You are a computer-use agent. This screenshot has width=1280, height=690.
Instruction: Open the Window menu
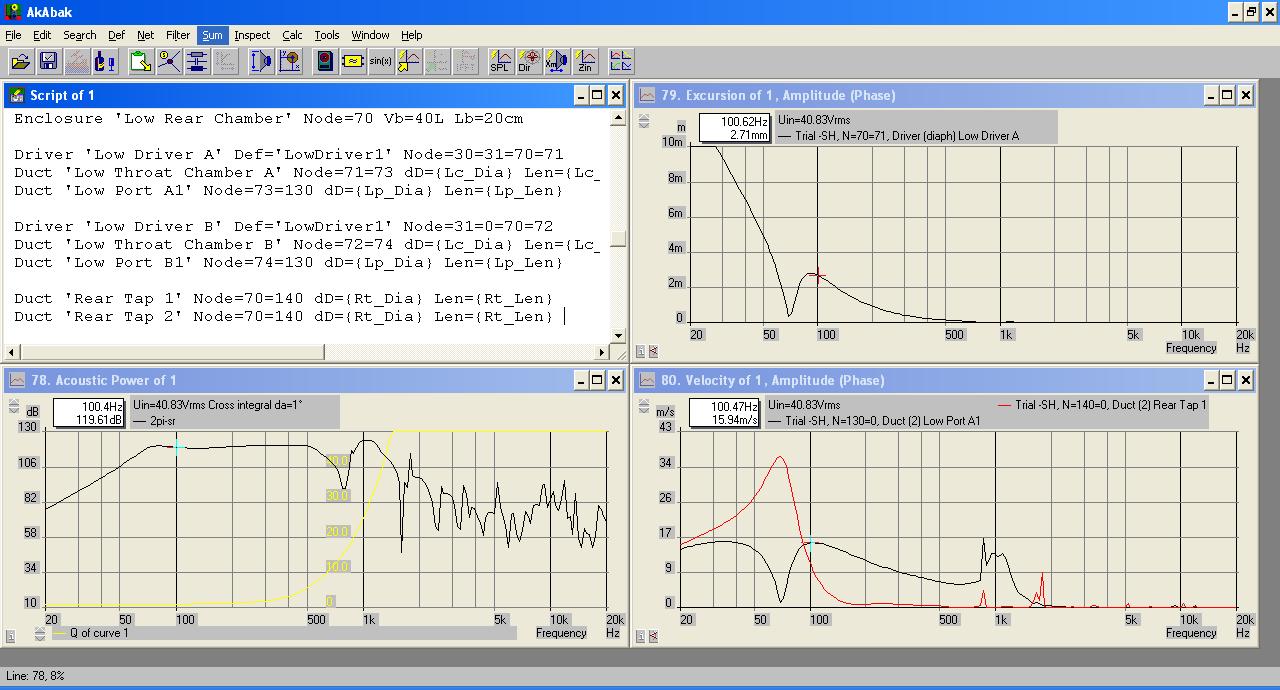point(370,35)
